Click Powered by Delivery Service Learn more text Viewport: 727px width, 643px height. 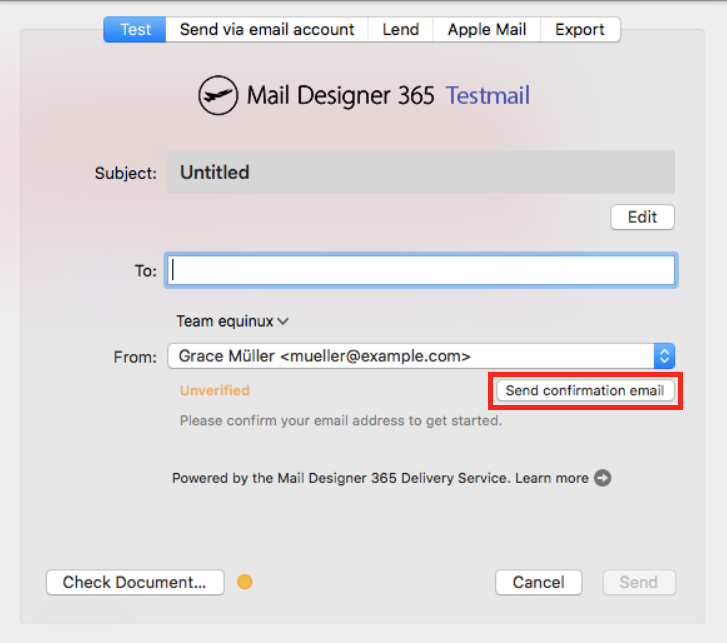tap(380, 478)
